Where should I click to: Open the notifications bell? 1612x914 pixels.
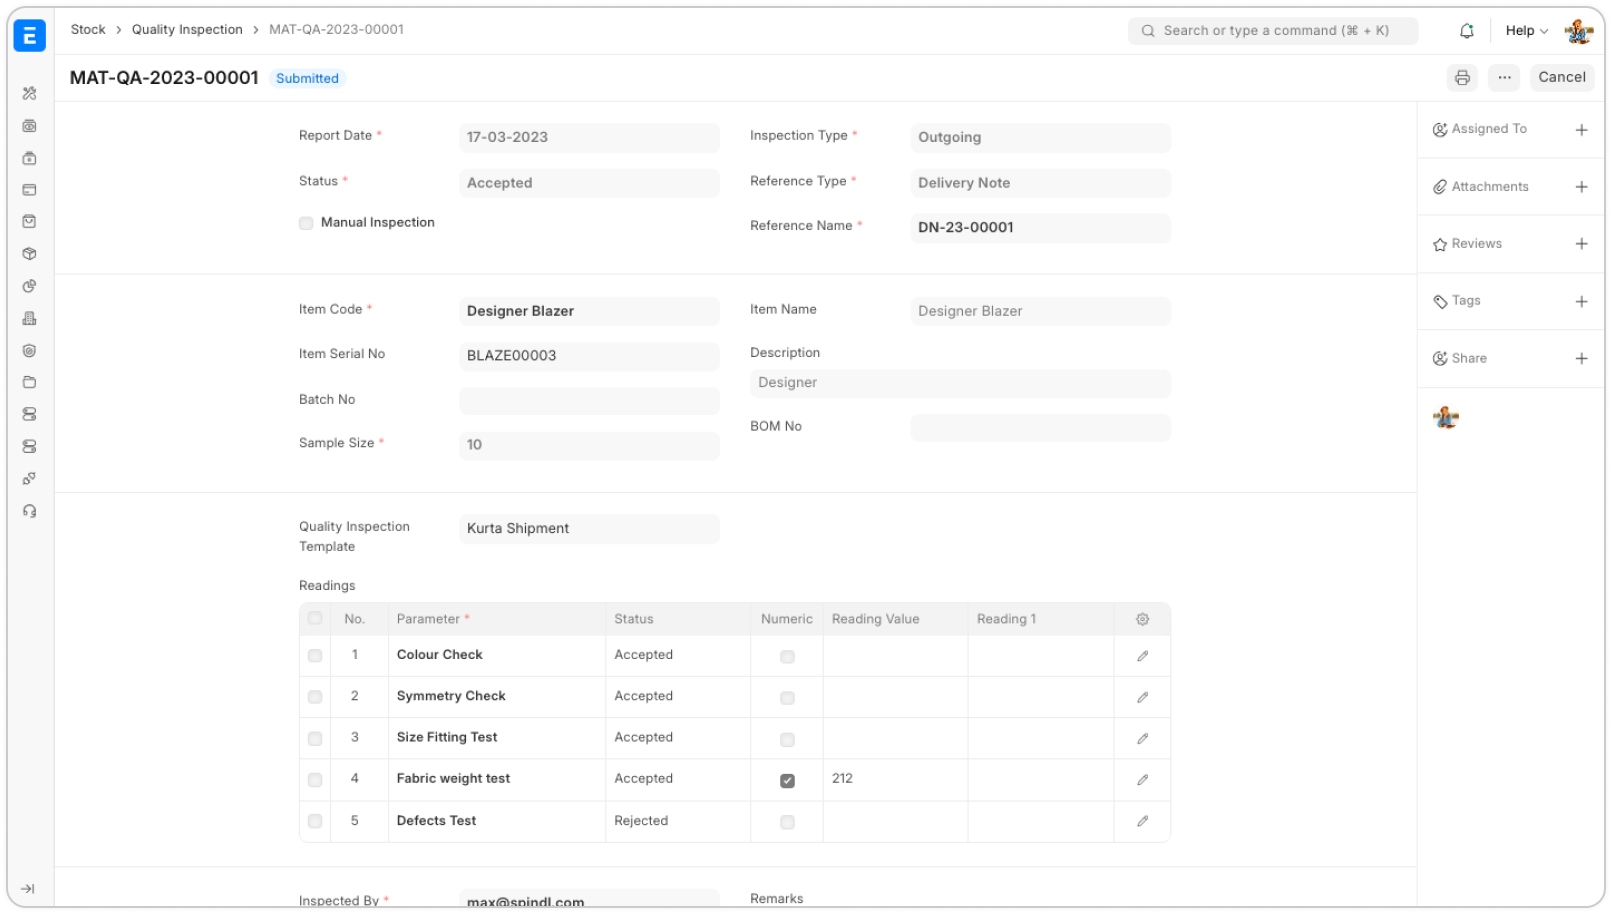[1466, 31]
